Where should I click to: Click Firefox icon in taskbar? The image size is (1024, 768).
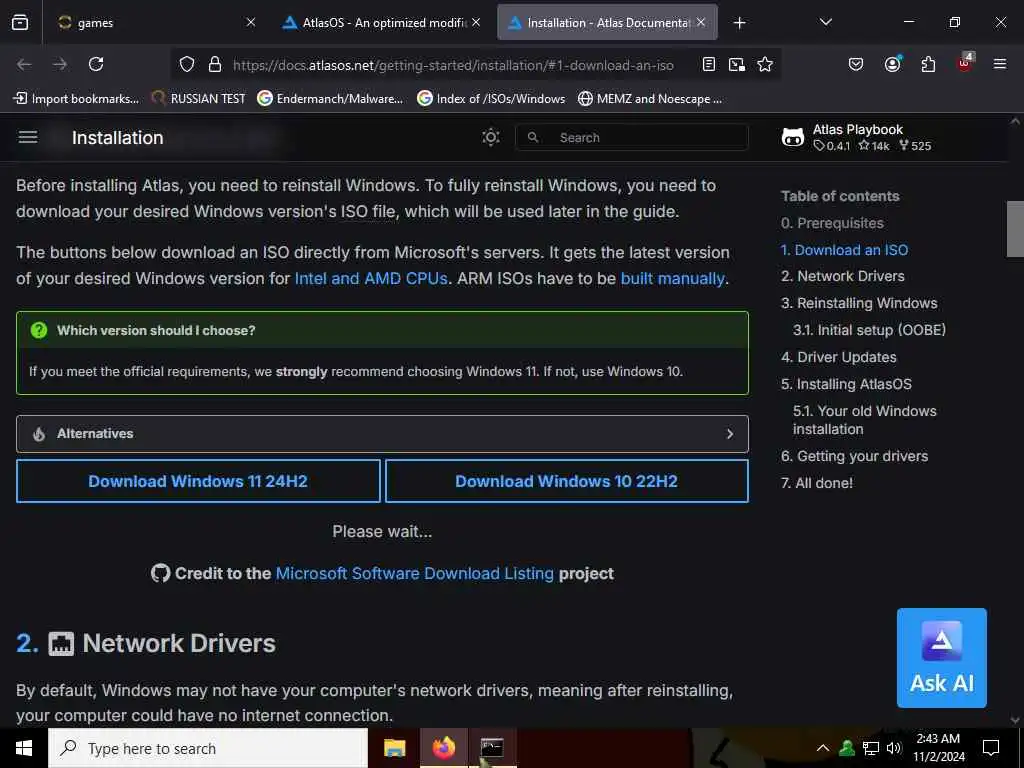click(443, 748)
